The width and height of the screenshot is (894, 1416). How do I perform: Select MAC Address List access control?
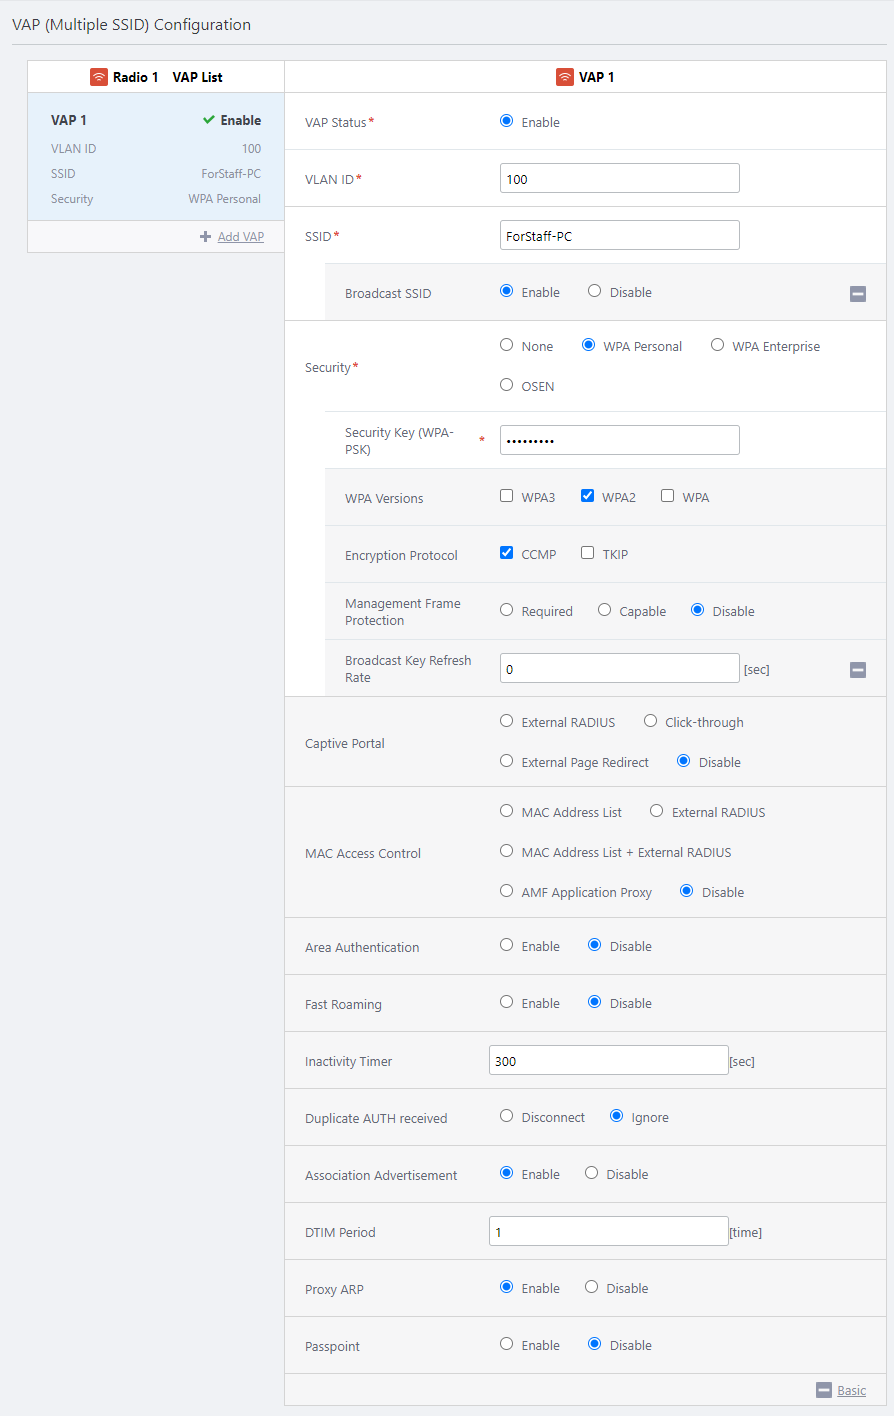[x=507, y=811]
